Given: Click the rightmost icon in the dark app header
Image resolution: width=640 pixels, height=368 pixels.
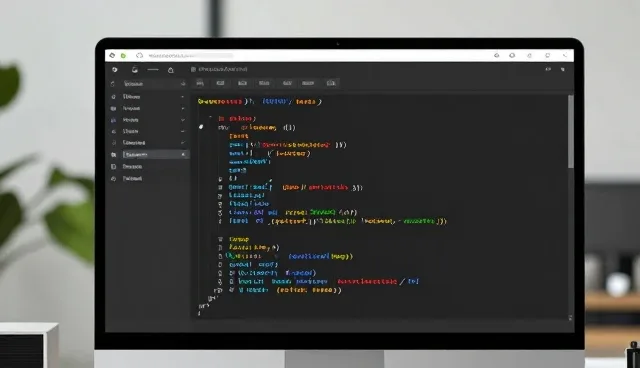Looking at the screenshot, I should pos(563,69).
